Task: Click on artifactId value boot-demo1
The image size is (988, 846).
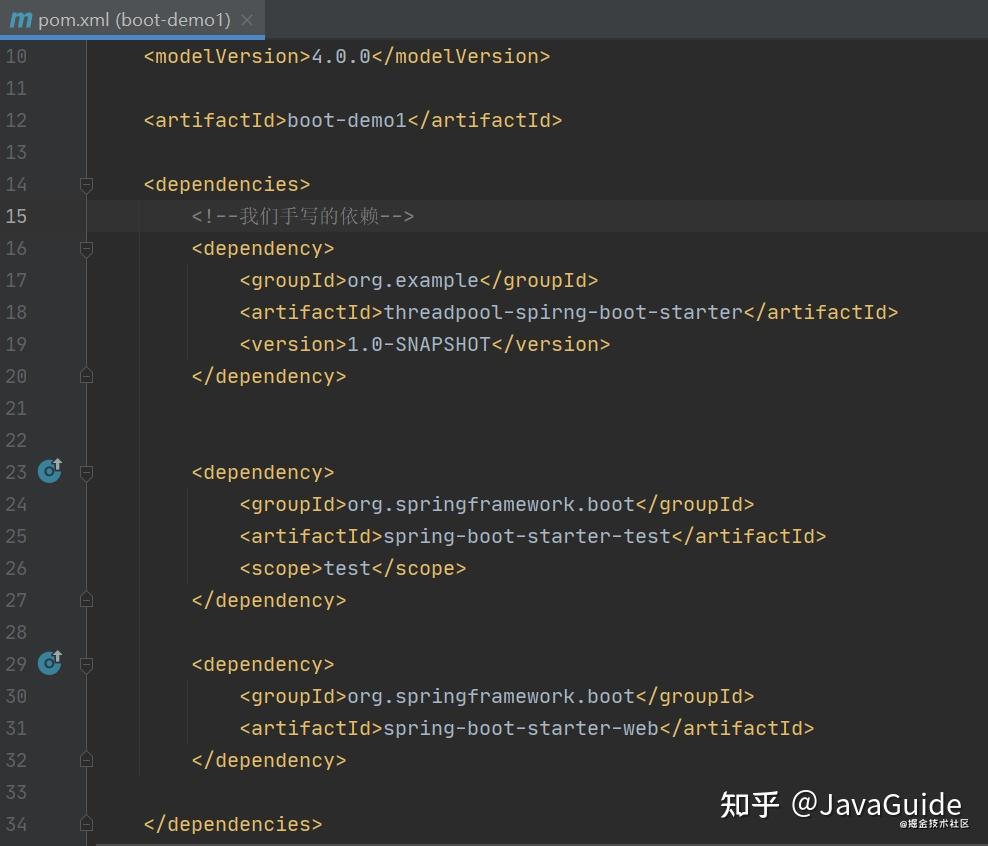Action: tap(347, 120)
